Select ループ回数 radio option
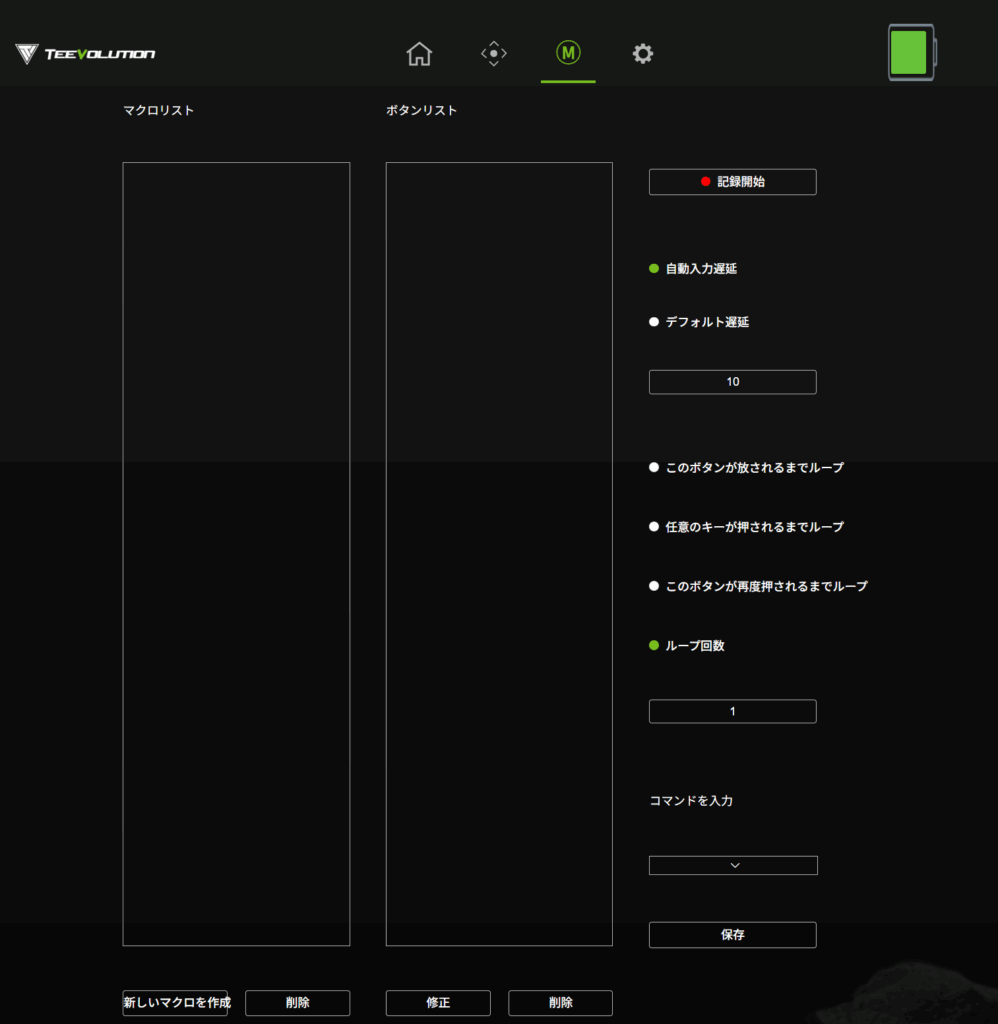Viewport: 998px width, 1024px height. point(654,646)
